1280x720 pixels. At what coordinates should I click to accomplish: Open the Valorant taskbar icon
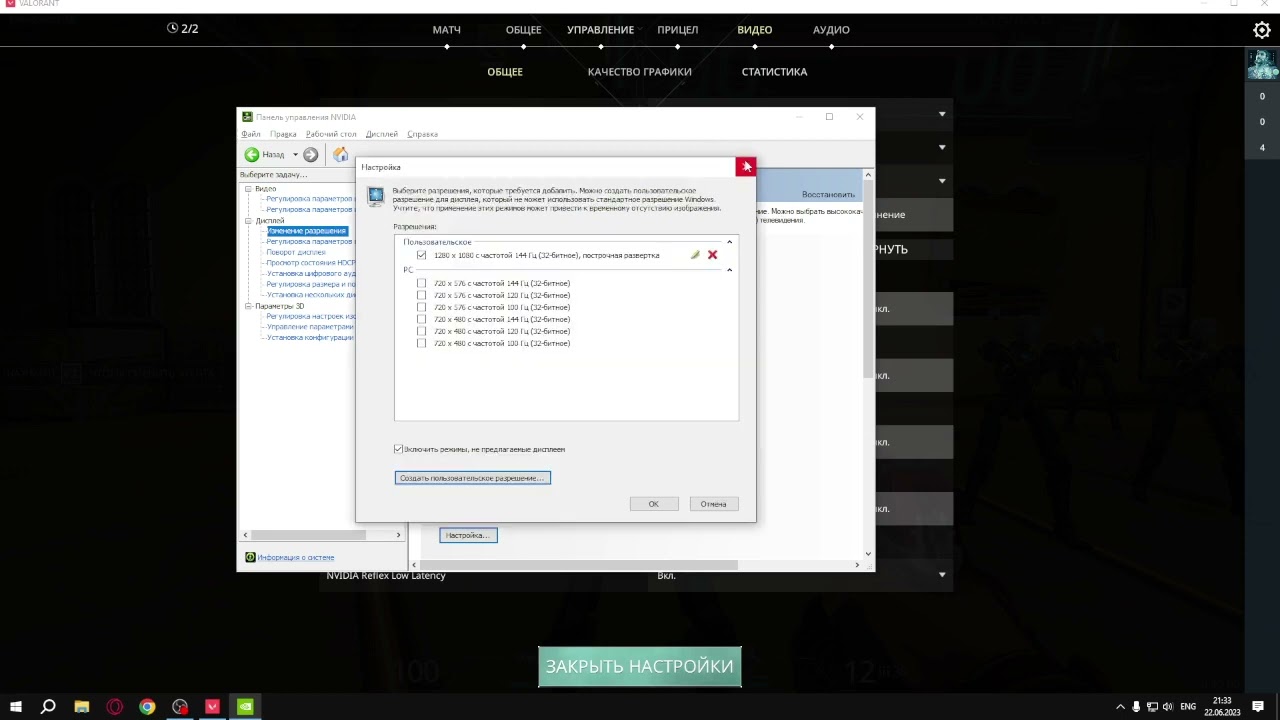(212, 707)
